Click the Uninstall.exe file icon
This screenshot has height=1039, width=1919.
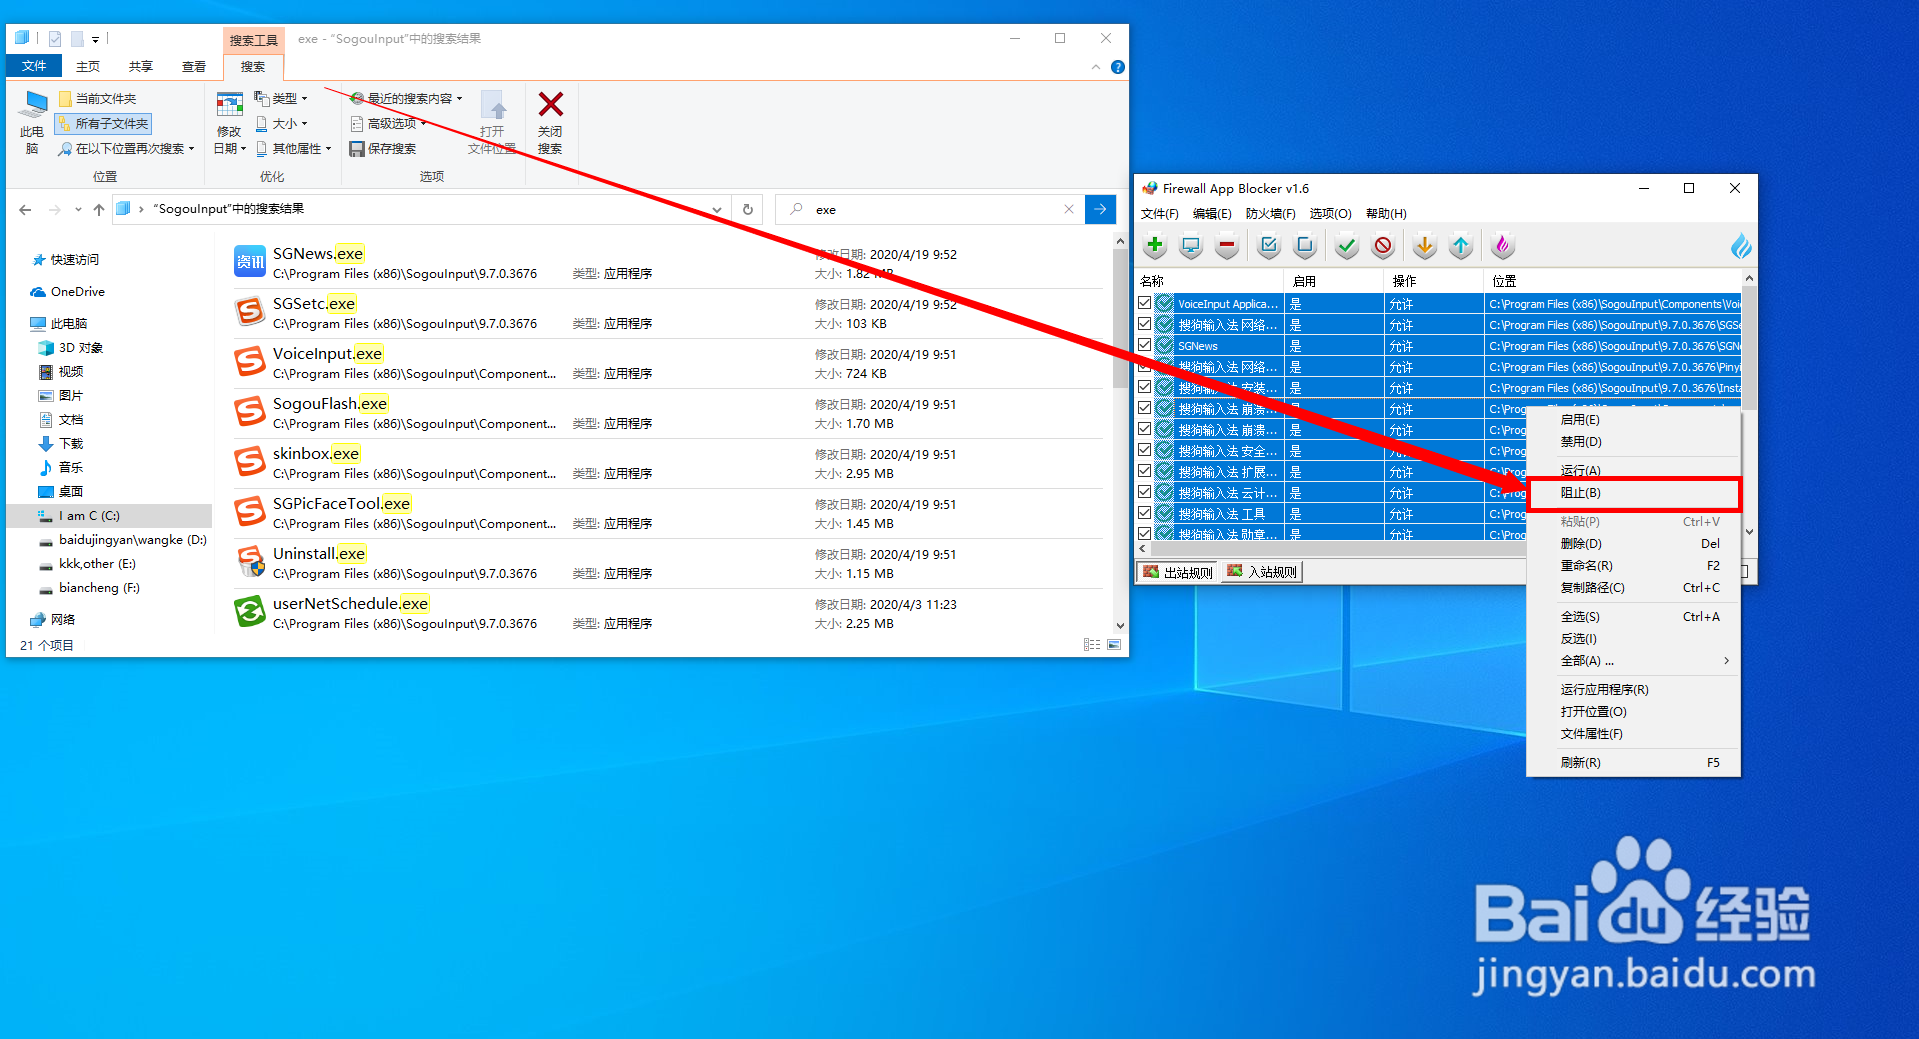click(250, 562)
